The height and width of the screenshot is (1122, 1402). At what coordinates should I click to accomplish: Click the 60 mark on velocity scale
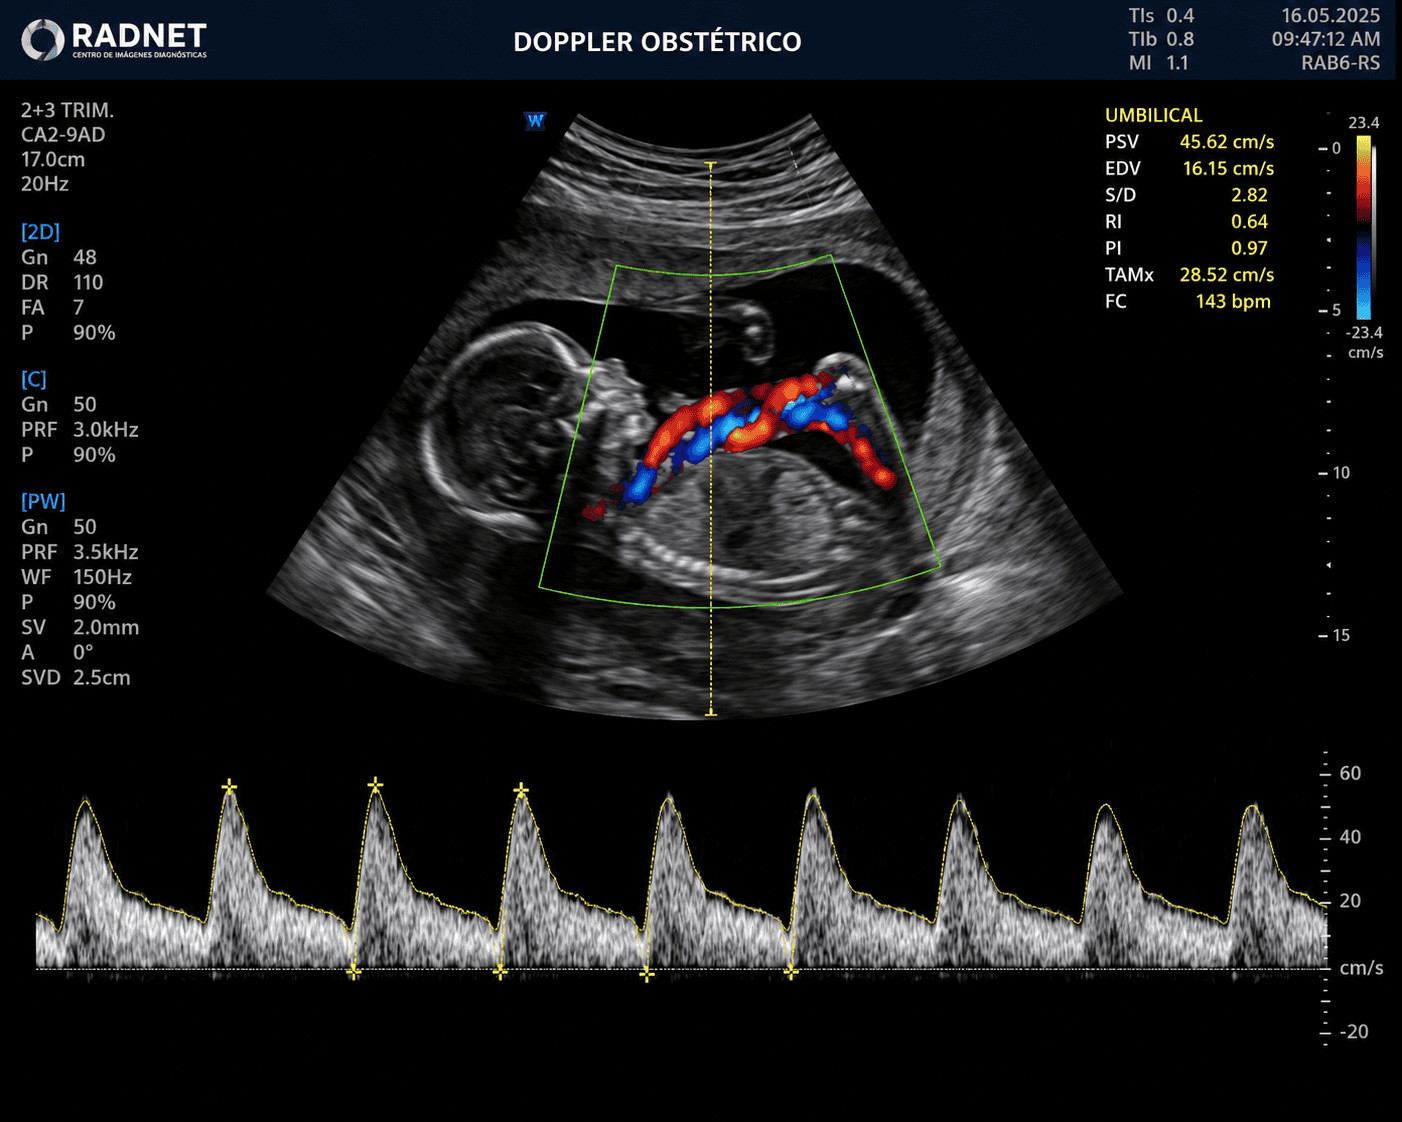(x=1350, y=773)
